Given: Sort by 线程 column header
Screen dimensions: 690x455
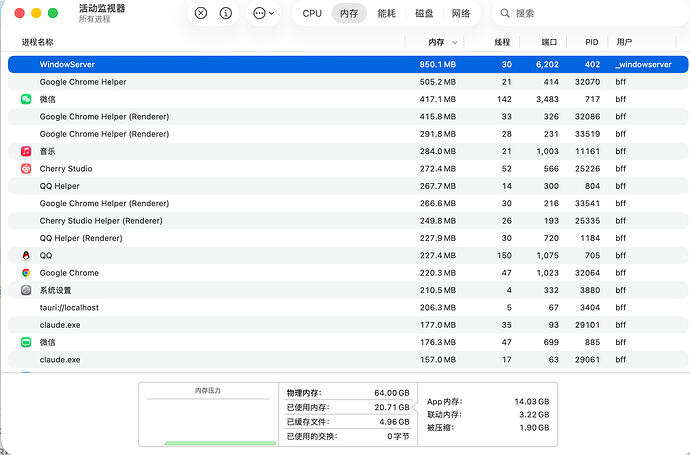Looking at the screenshot, I should (x=502, y=42).
